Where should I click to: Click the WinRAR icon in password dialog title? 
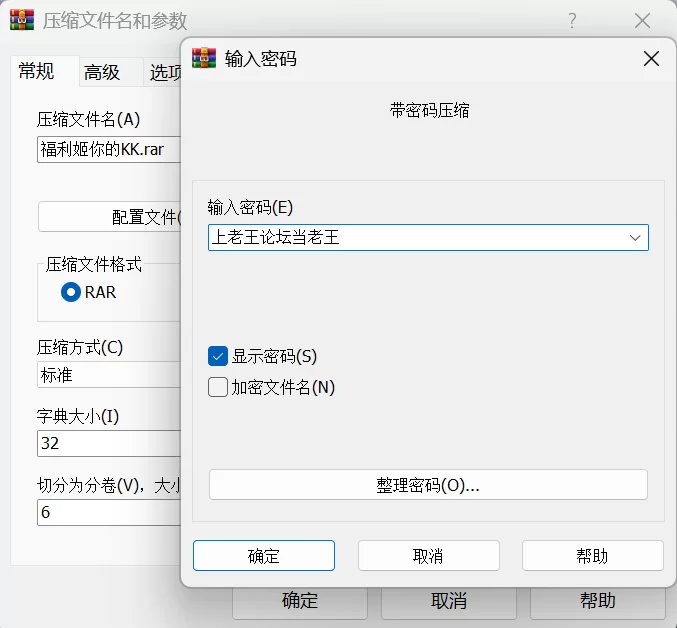(x=203, y=58)
